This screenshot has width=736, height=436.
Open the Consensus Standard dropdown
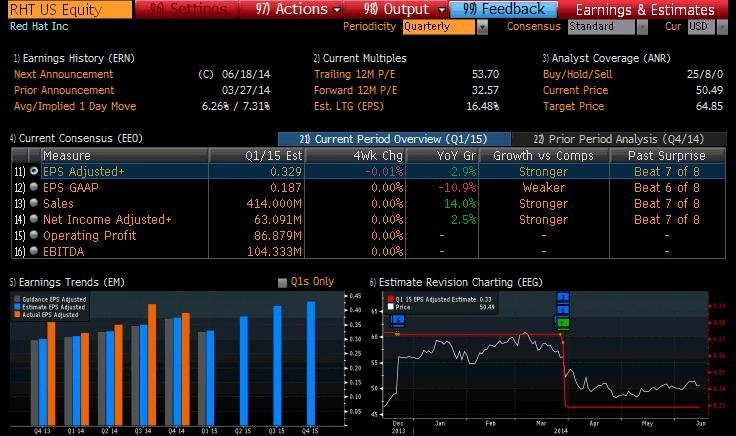642,27
